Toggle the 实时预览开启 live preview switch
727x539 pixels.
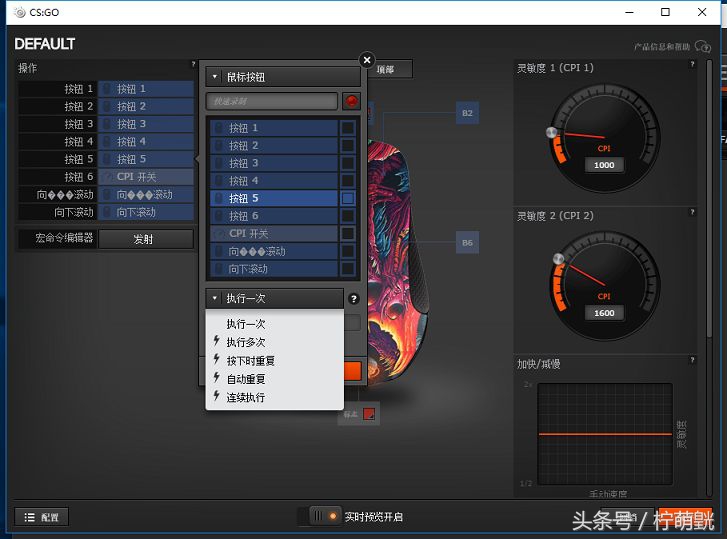tap(325, 516)
